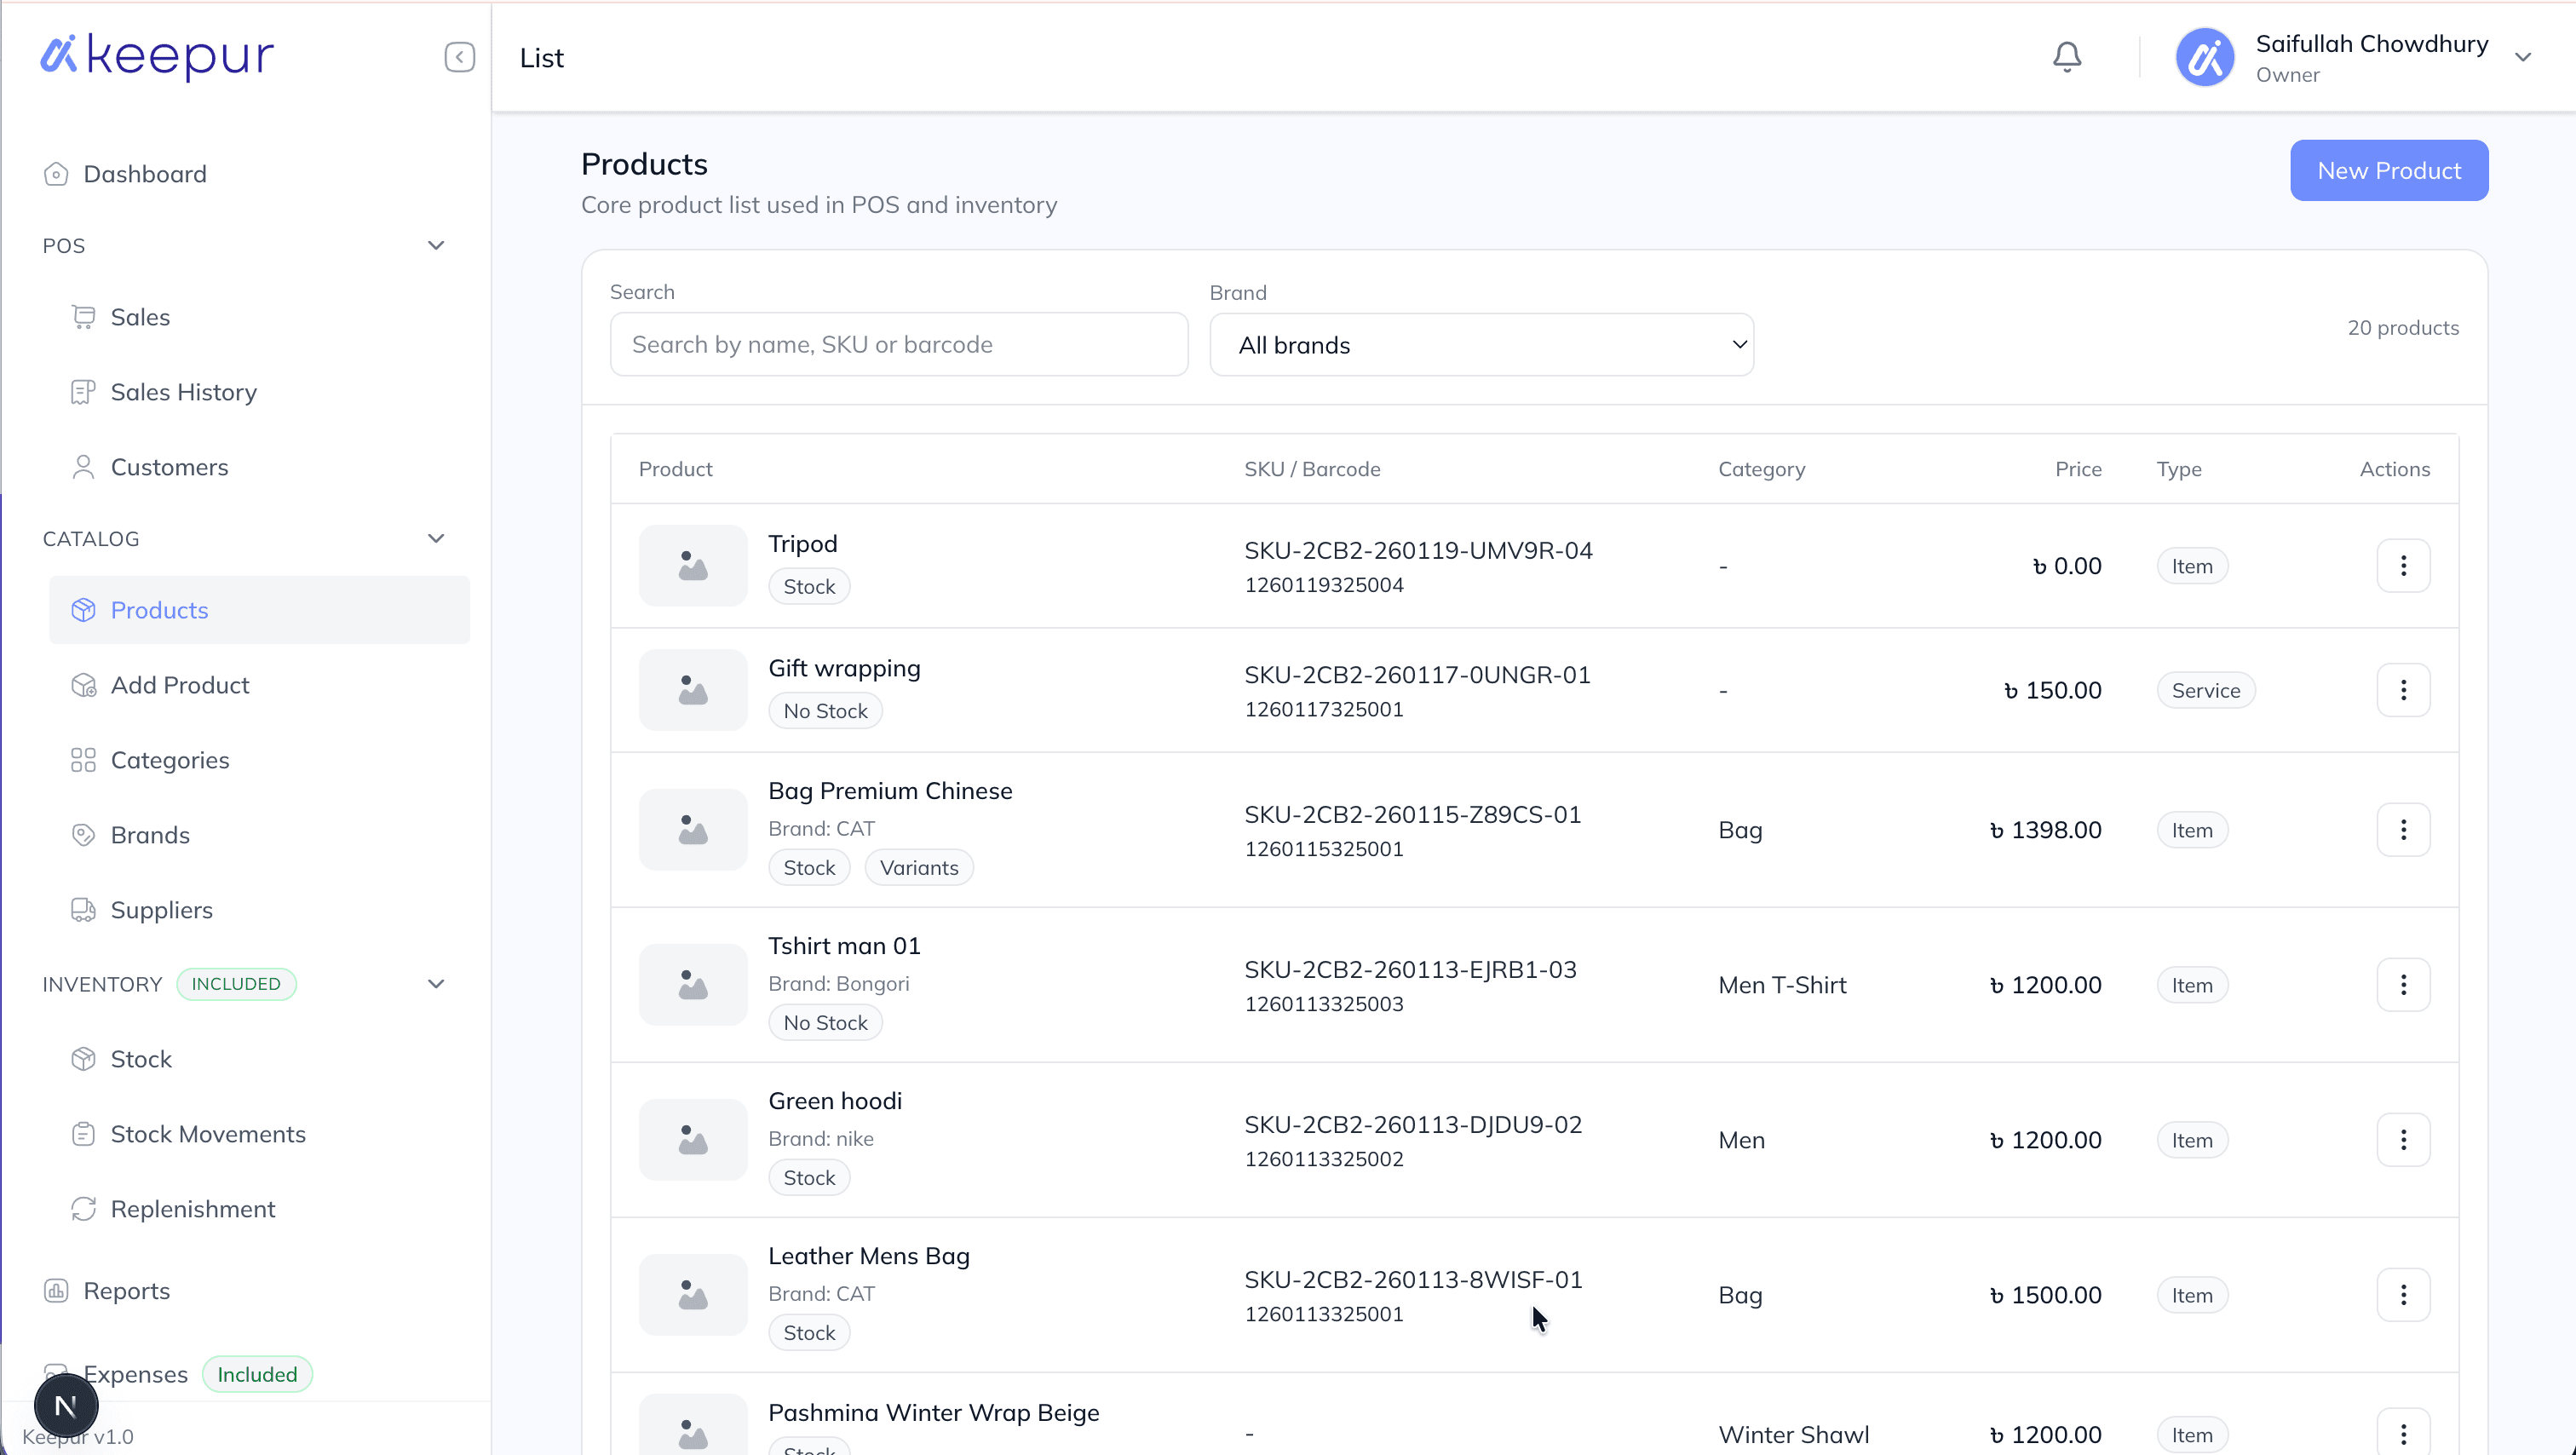Open inventory Stock page
Image resolution: width=2576 pixels, height=1455 pixels.
coord(141,1059)
